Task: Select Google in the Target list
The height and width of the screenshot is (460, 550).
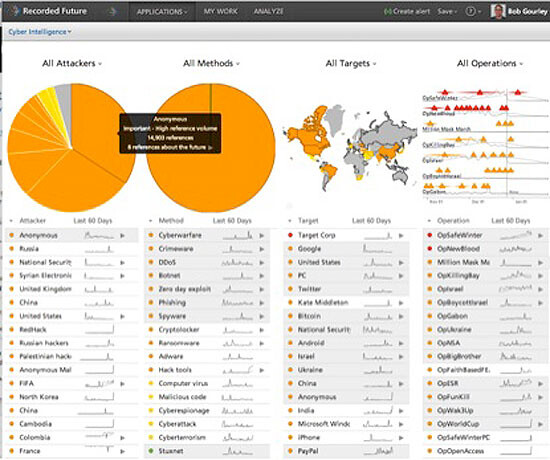Action: click(309, 249)
